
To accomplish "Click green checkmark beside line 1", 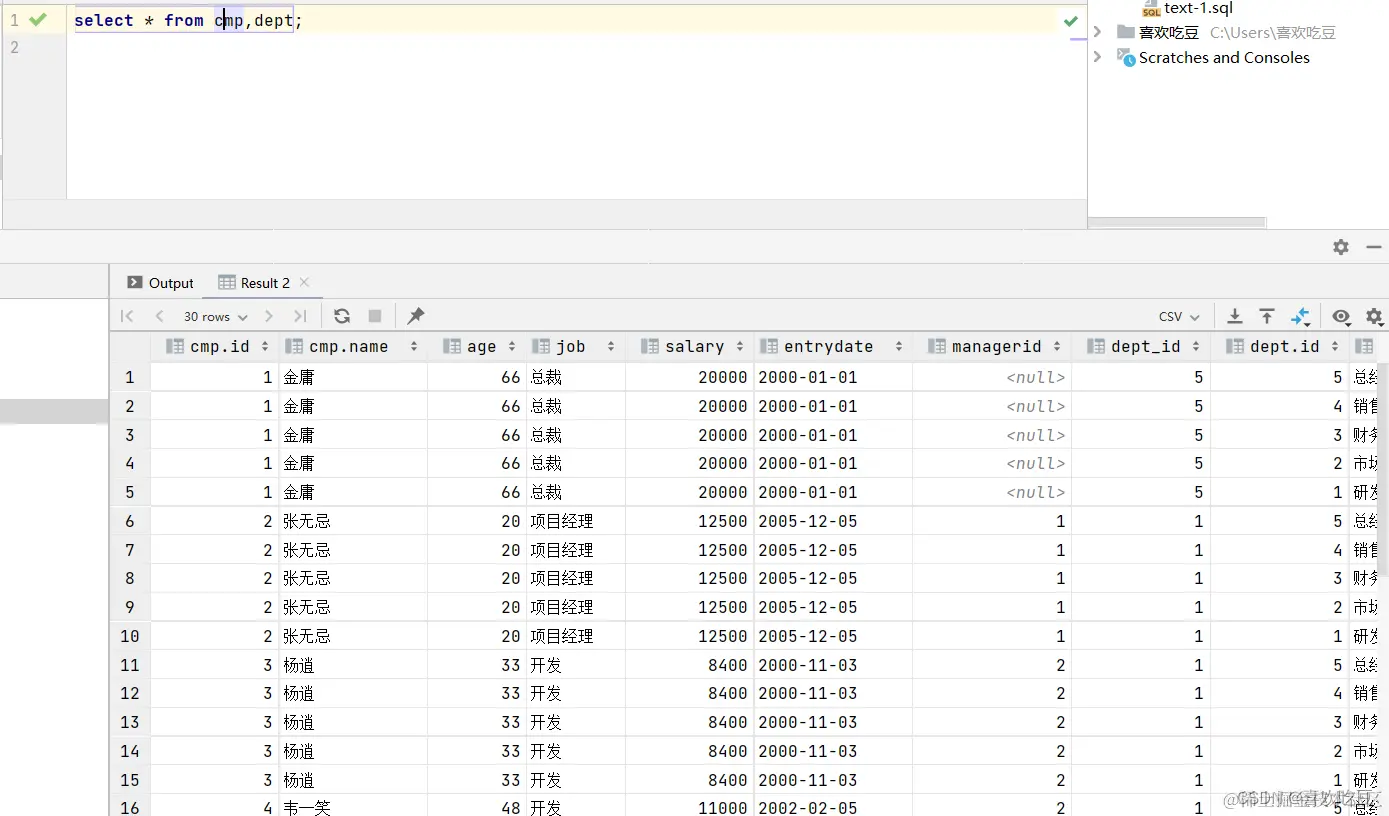I will tap(38, 19).
